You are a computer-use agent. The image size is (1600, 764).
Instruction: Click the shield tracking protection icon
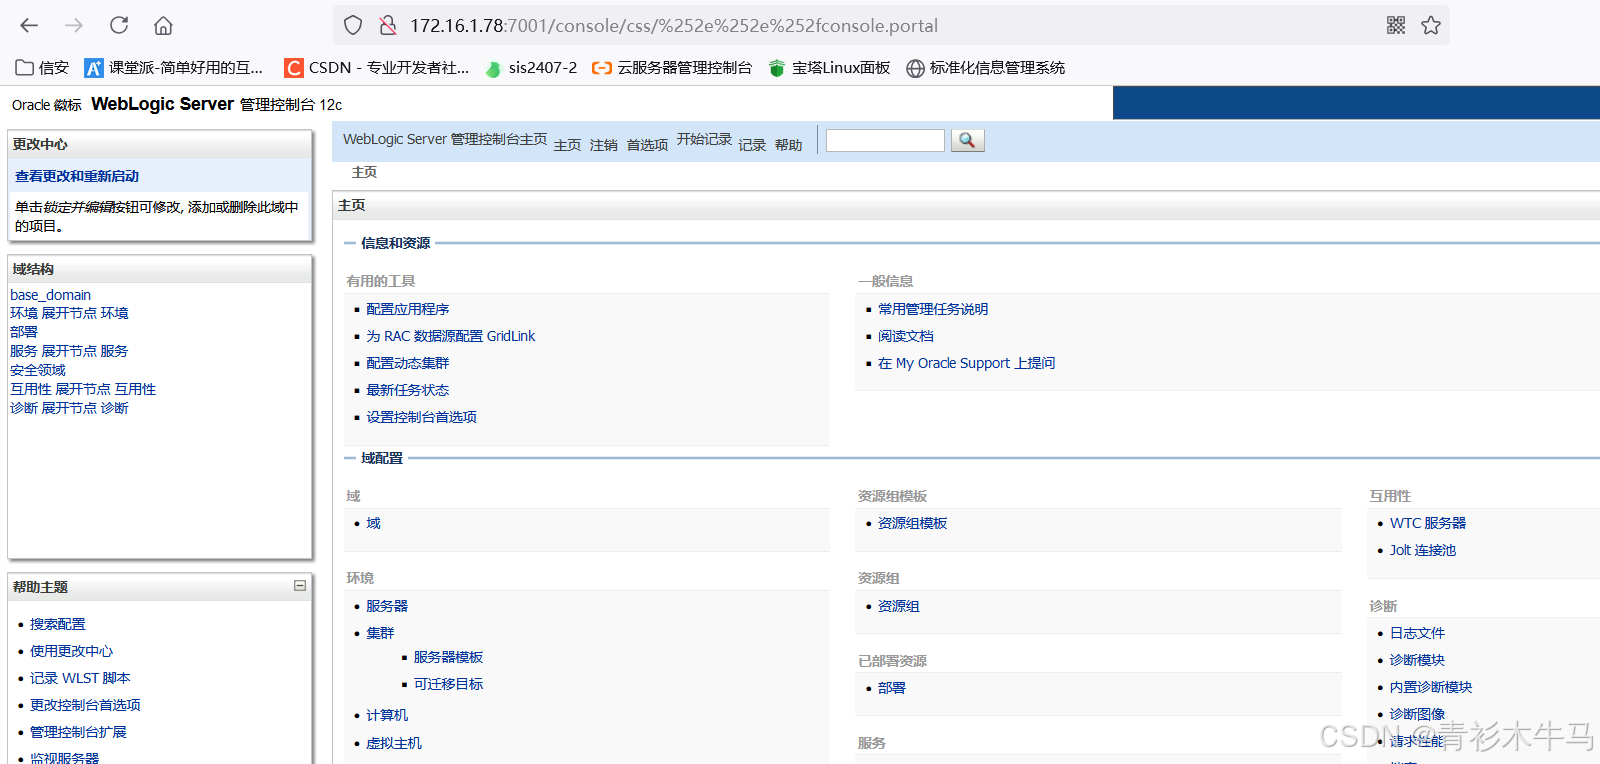point(353,25)
